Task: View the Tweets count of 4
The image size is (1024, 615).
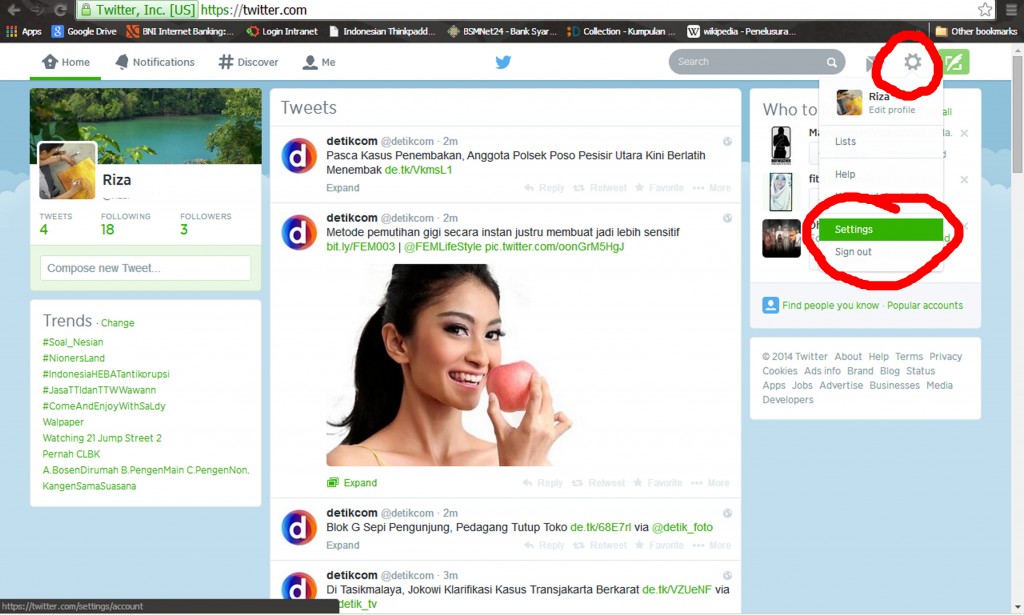Action: [56, 224]
